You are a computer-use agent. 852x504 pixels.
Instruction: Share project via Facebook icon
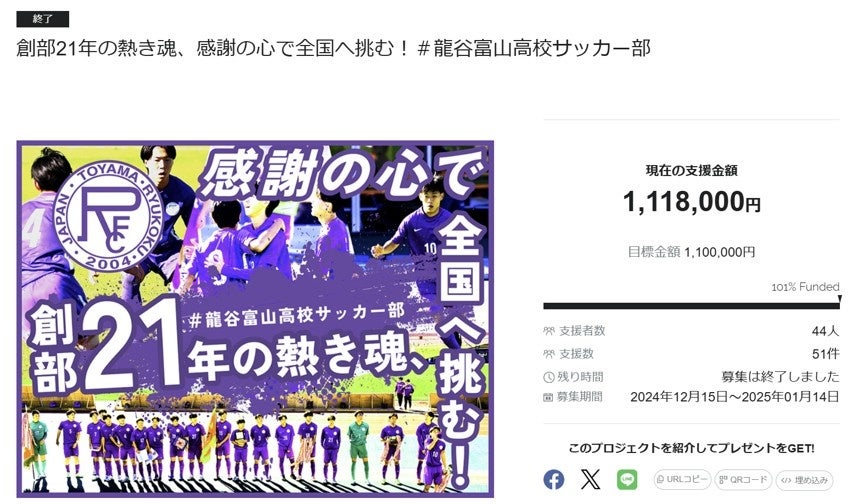coord(554,480)
